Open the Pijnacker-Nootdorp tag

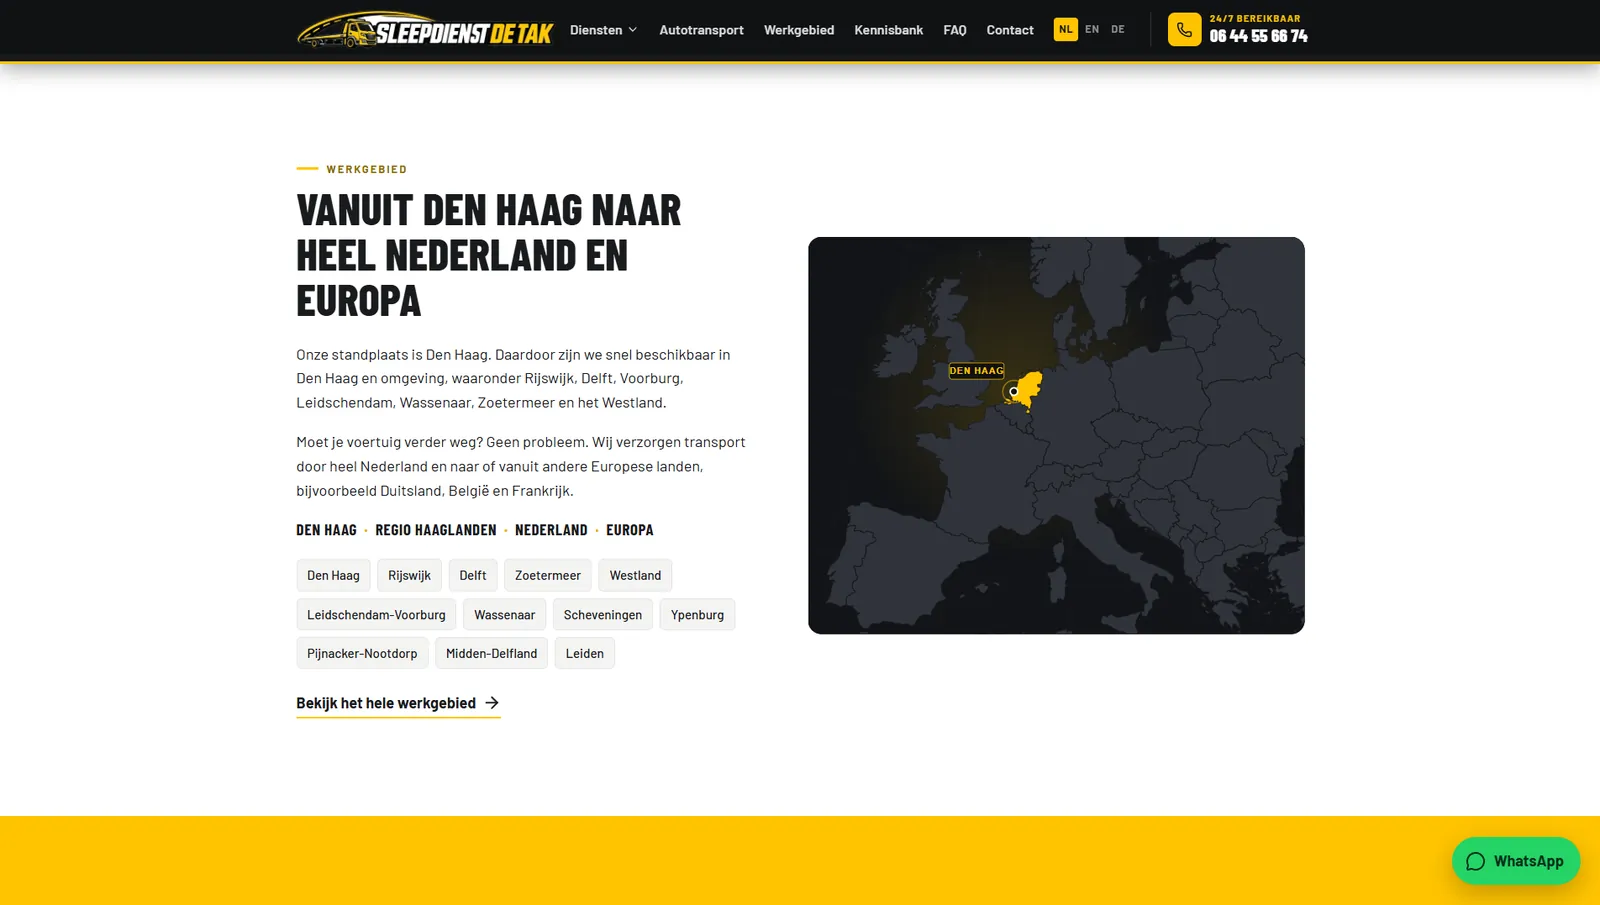pyautogui.click(x=362, y=653)
